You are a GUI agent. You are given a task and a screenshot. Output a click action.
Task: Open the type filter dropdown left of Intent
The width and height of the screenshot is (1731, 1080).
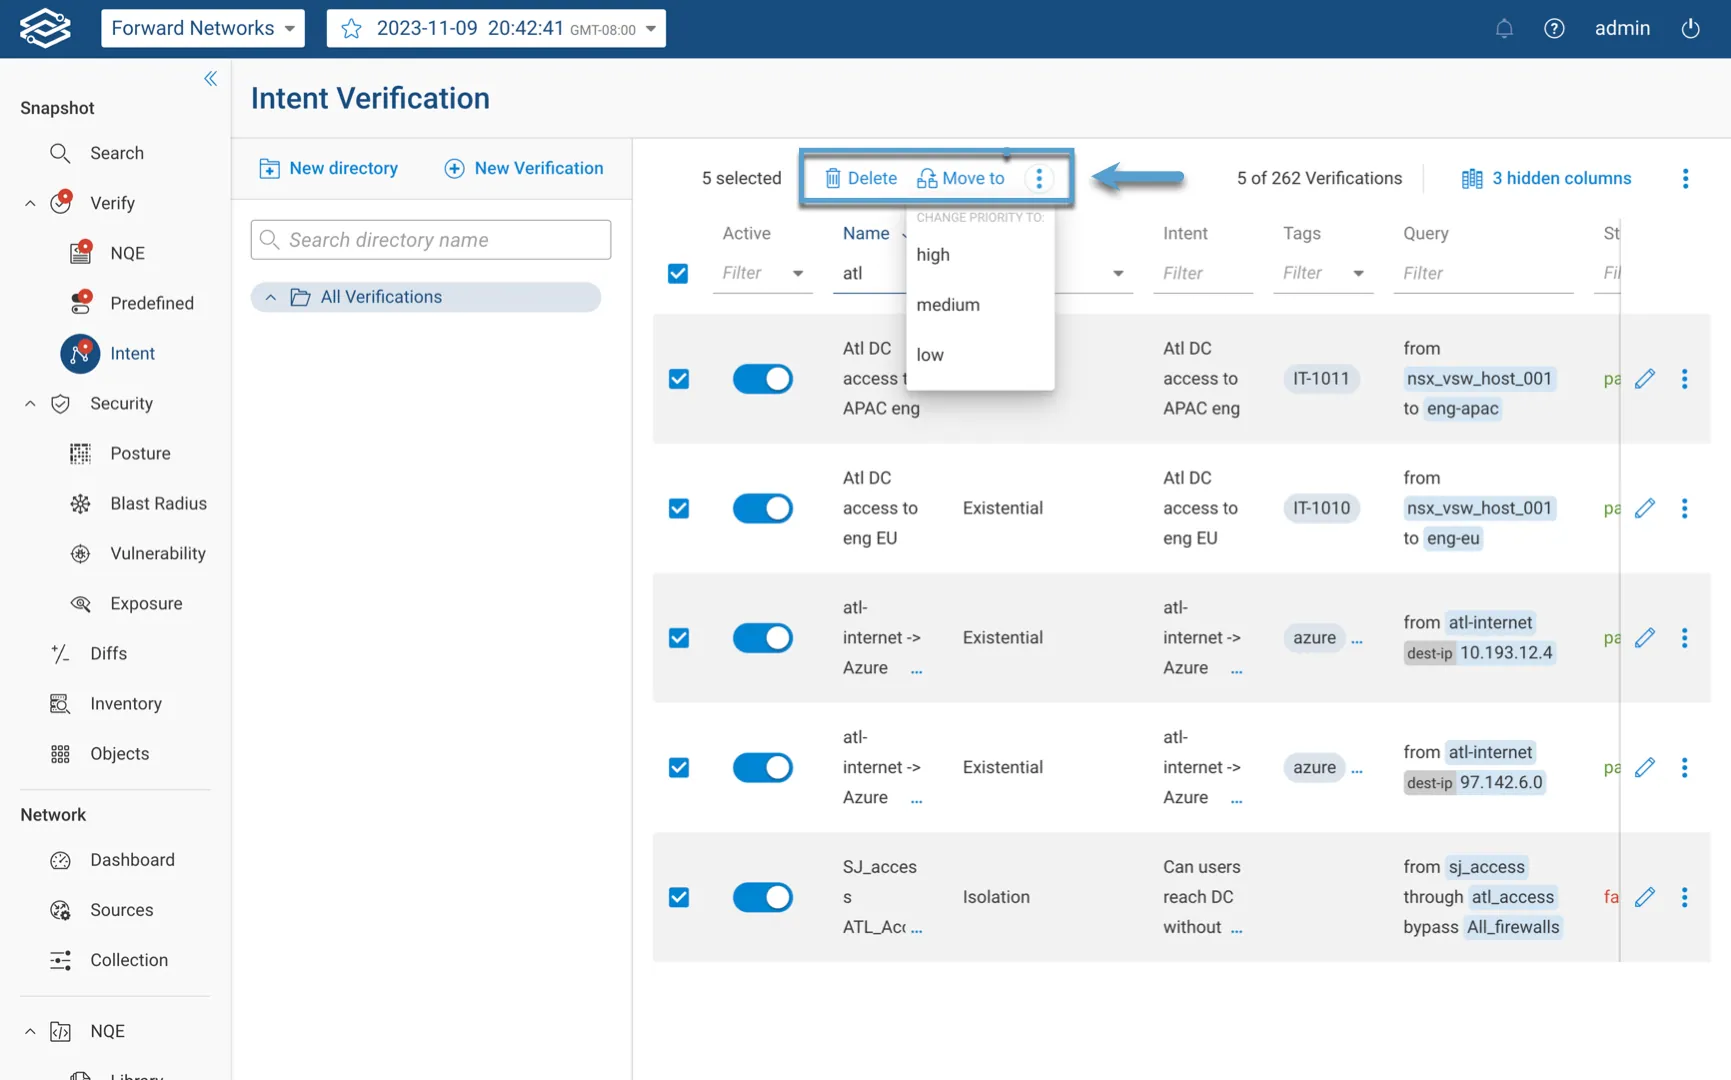[x=1117, y=273]
